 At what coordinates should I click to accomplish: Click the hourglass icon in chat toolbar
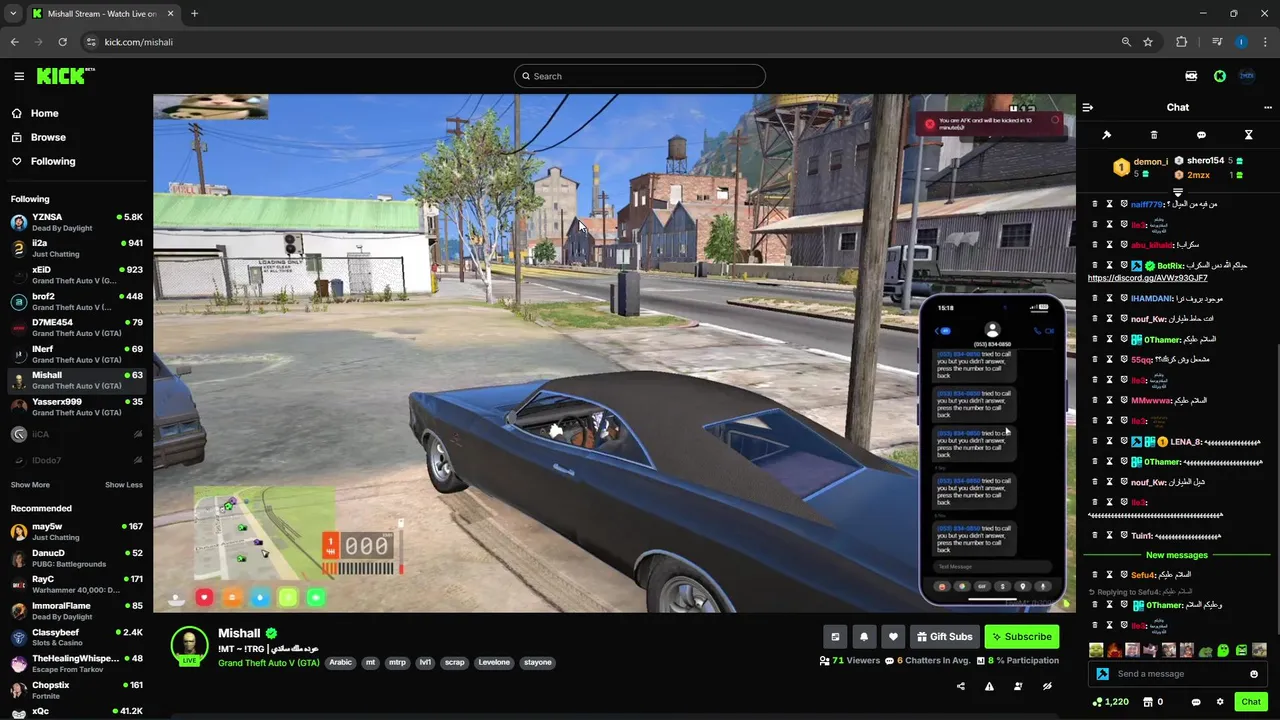point(1248,135)
